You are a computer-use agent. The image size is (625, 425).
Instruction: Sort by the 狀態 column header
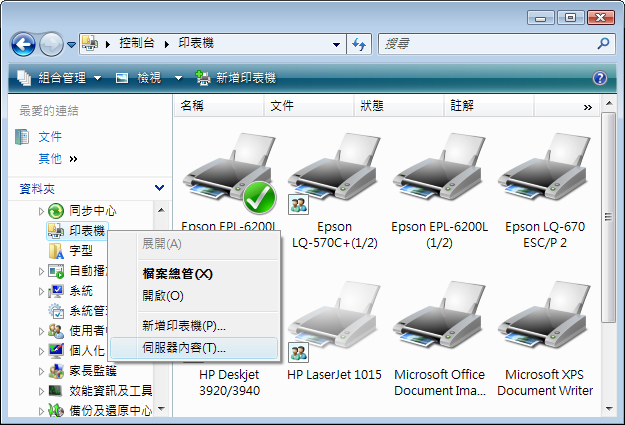pos(399,106)
